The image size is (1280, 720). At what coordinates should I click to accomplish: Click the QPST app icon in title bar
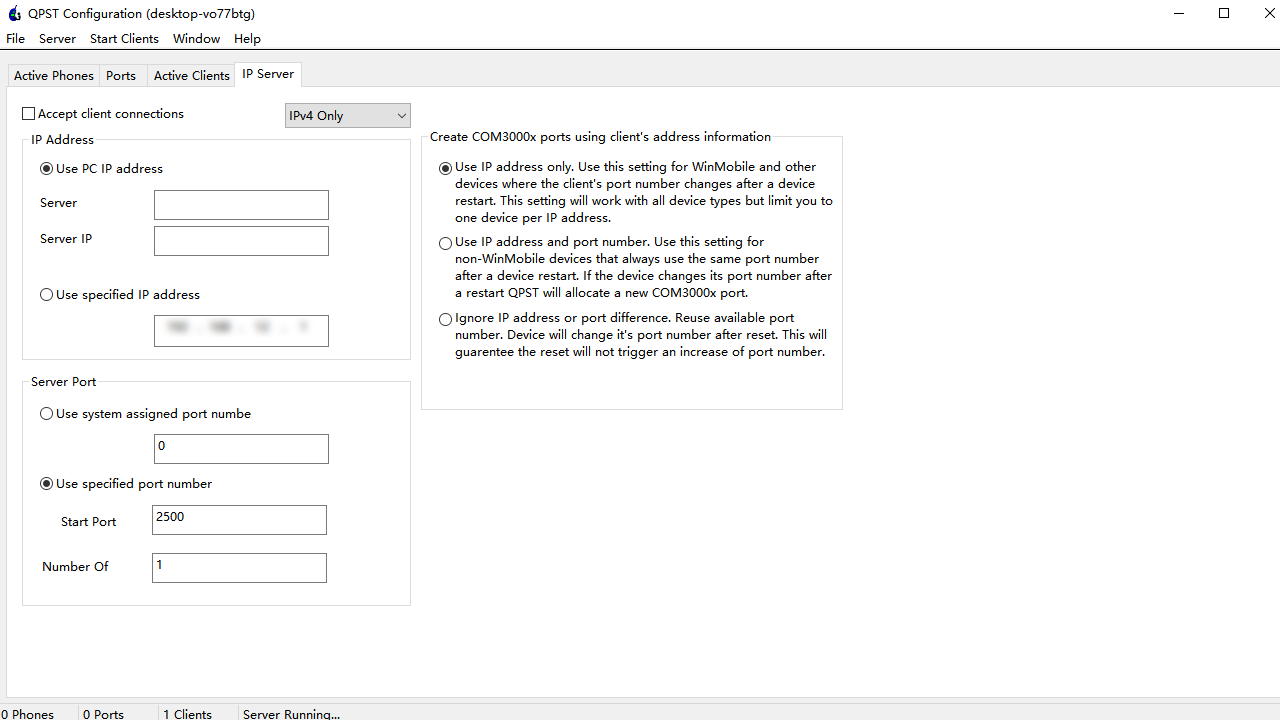pyautogui.click(x=14, y=14)
